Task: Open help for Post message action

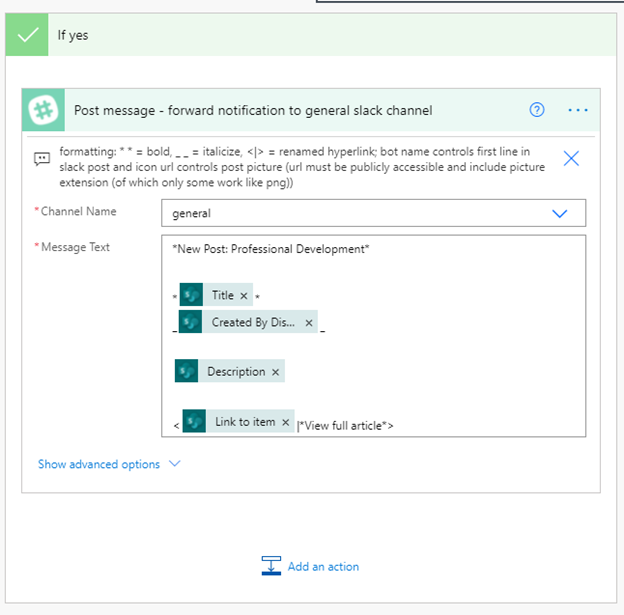Action: (537, 110)
